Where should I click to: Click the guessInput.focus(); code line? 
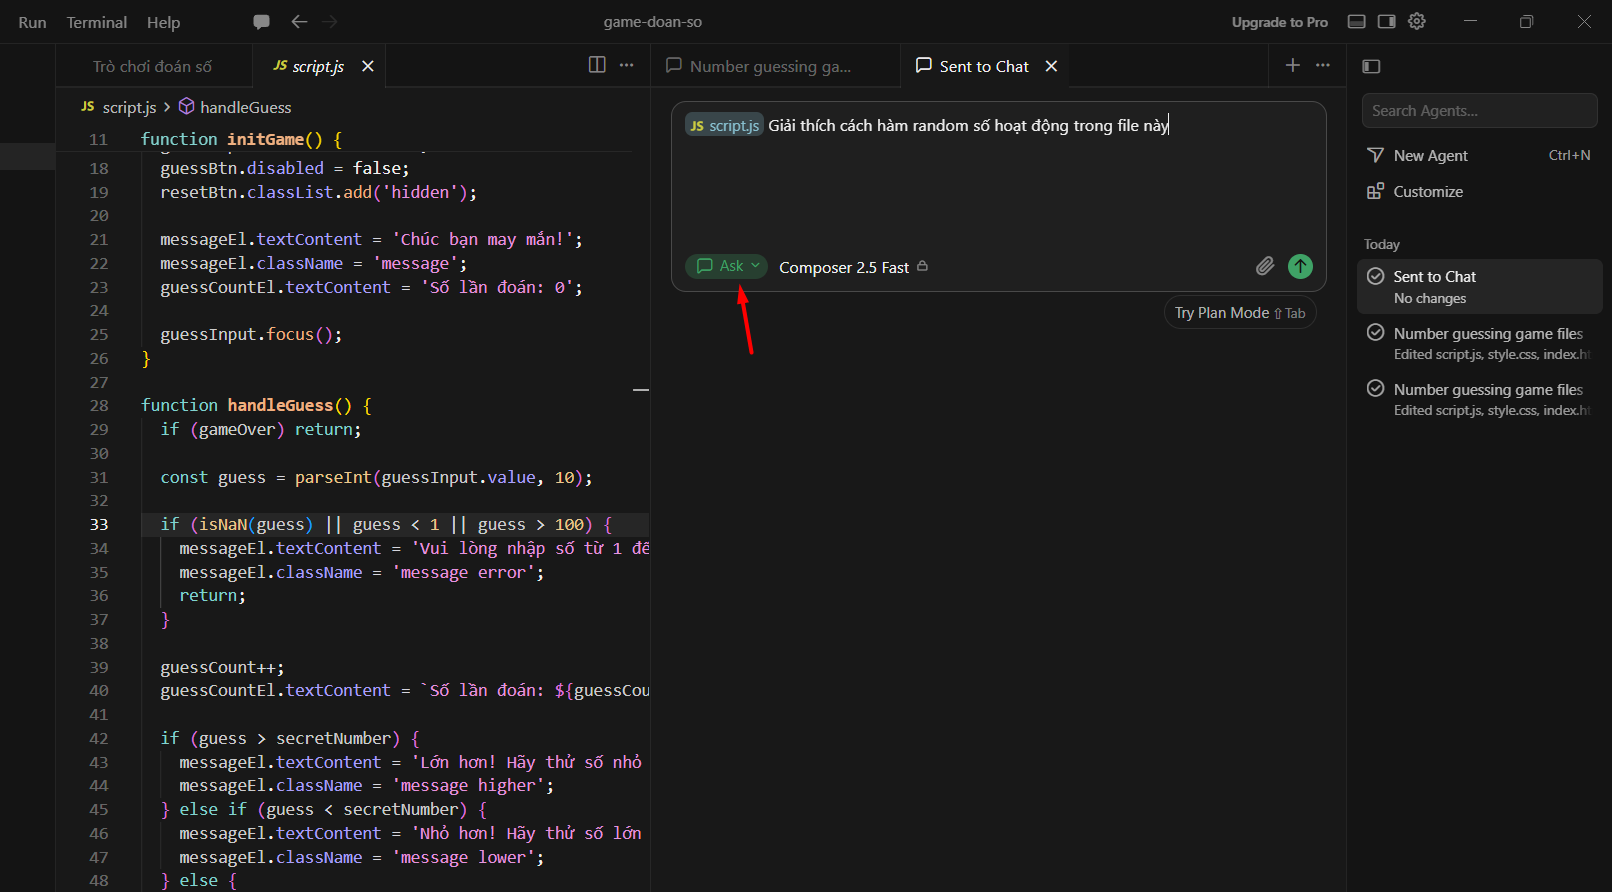tap(251, 334)
